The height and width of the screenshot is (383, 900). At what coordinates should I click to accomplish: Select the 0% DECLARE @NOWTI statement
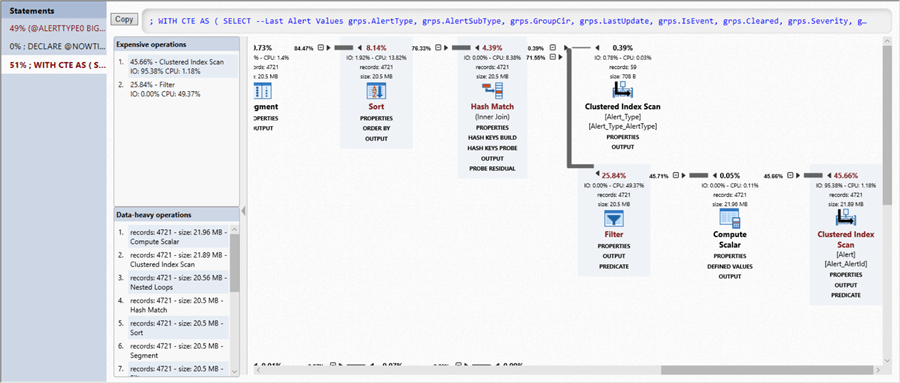pos(53,46)
